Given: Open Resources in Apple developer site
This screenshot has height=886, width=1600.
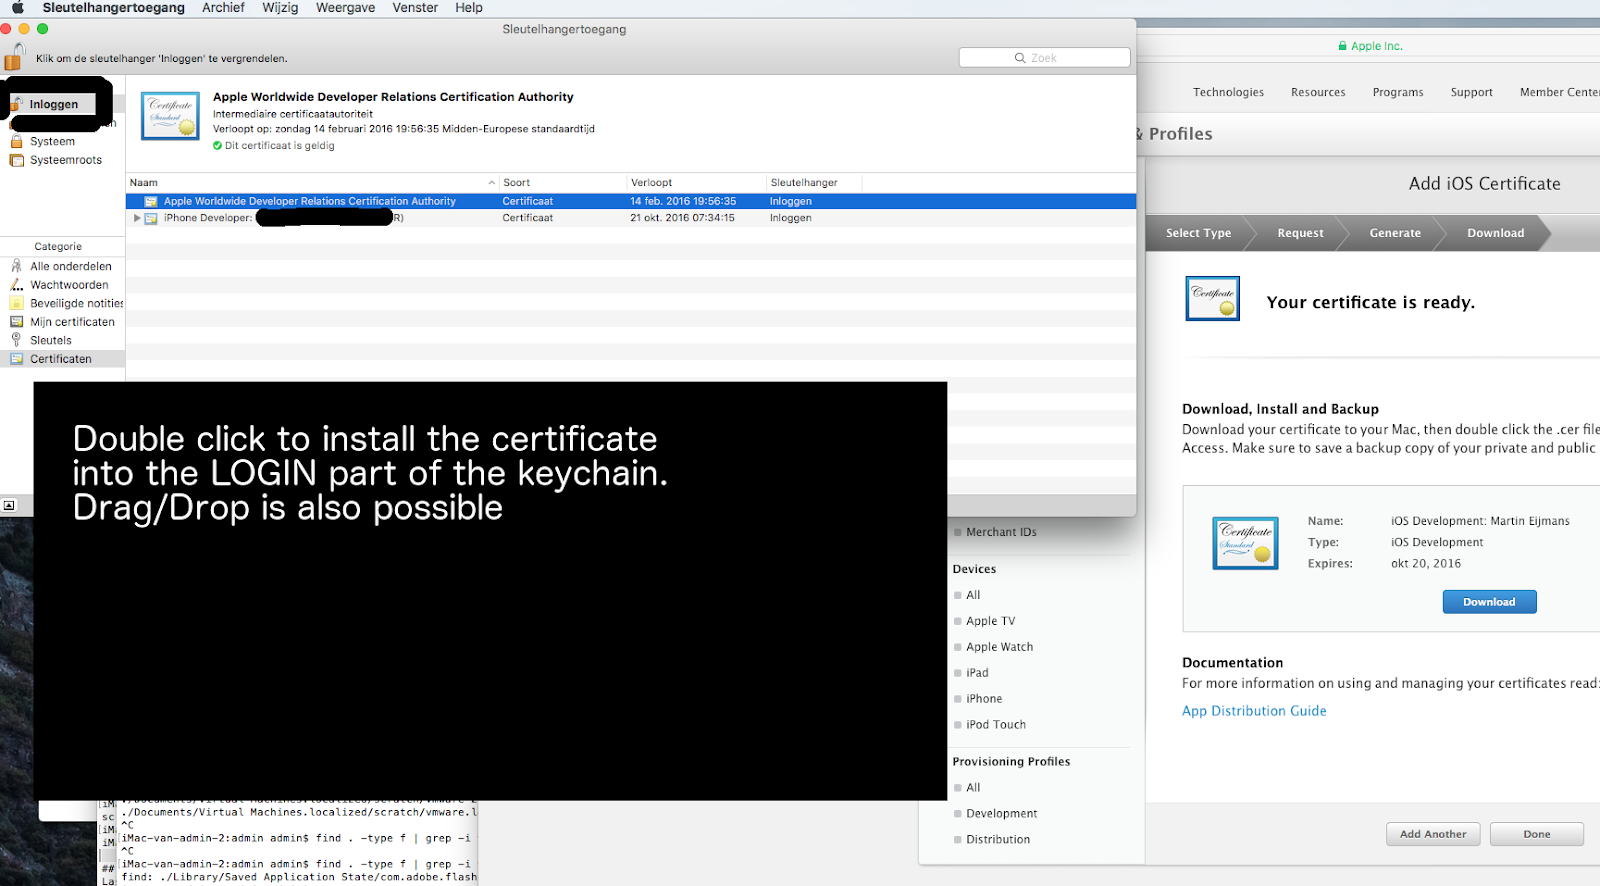Looking at the screenshot, I should tap(1318, 92).
